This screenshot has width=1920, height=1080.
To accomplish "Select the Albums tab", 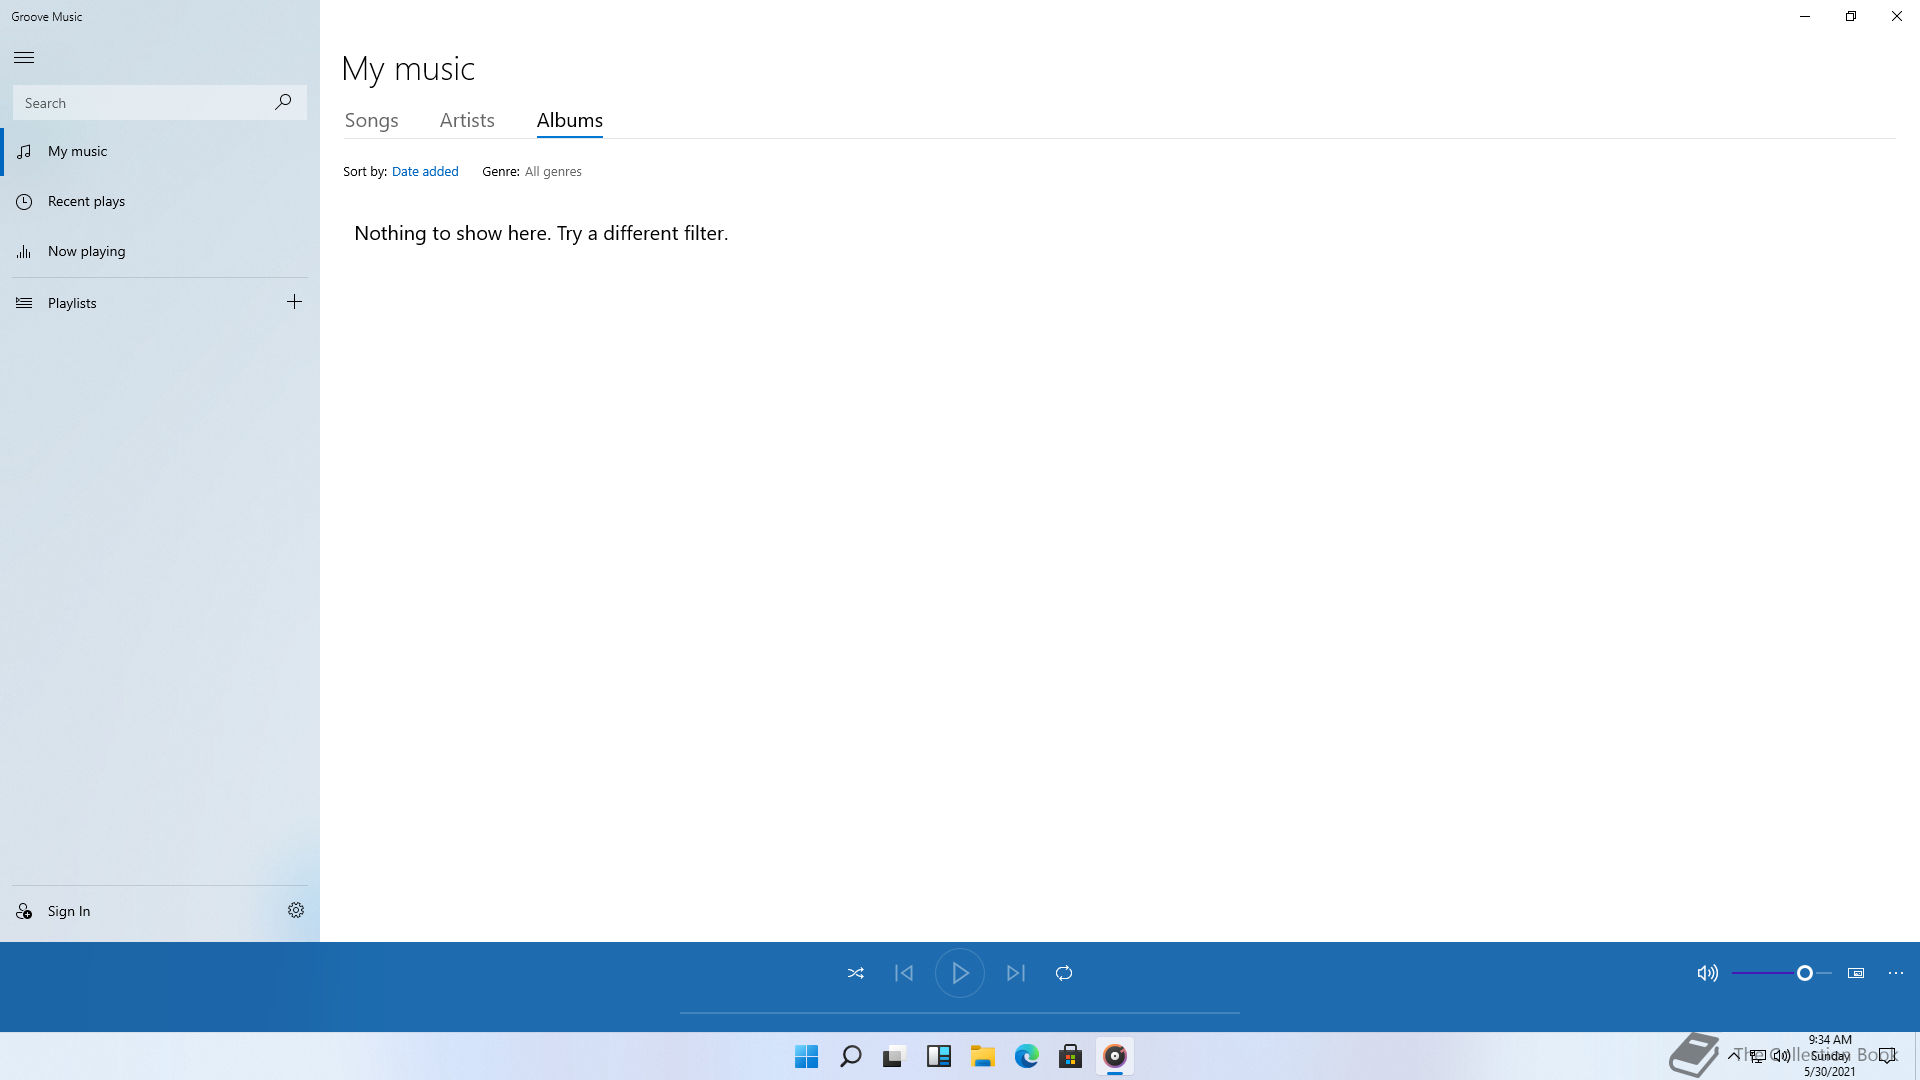I will click(x=570, y=120).
